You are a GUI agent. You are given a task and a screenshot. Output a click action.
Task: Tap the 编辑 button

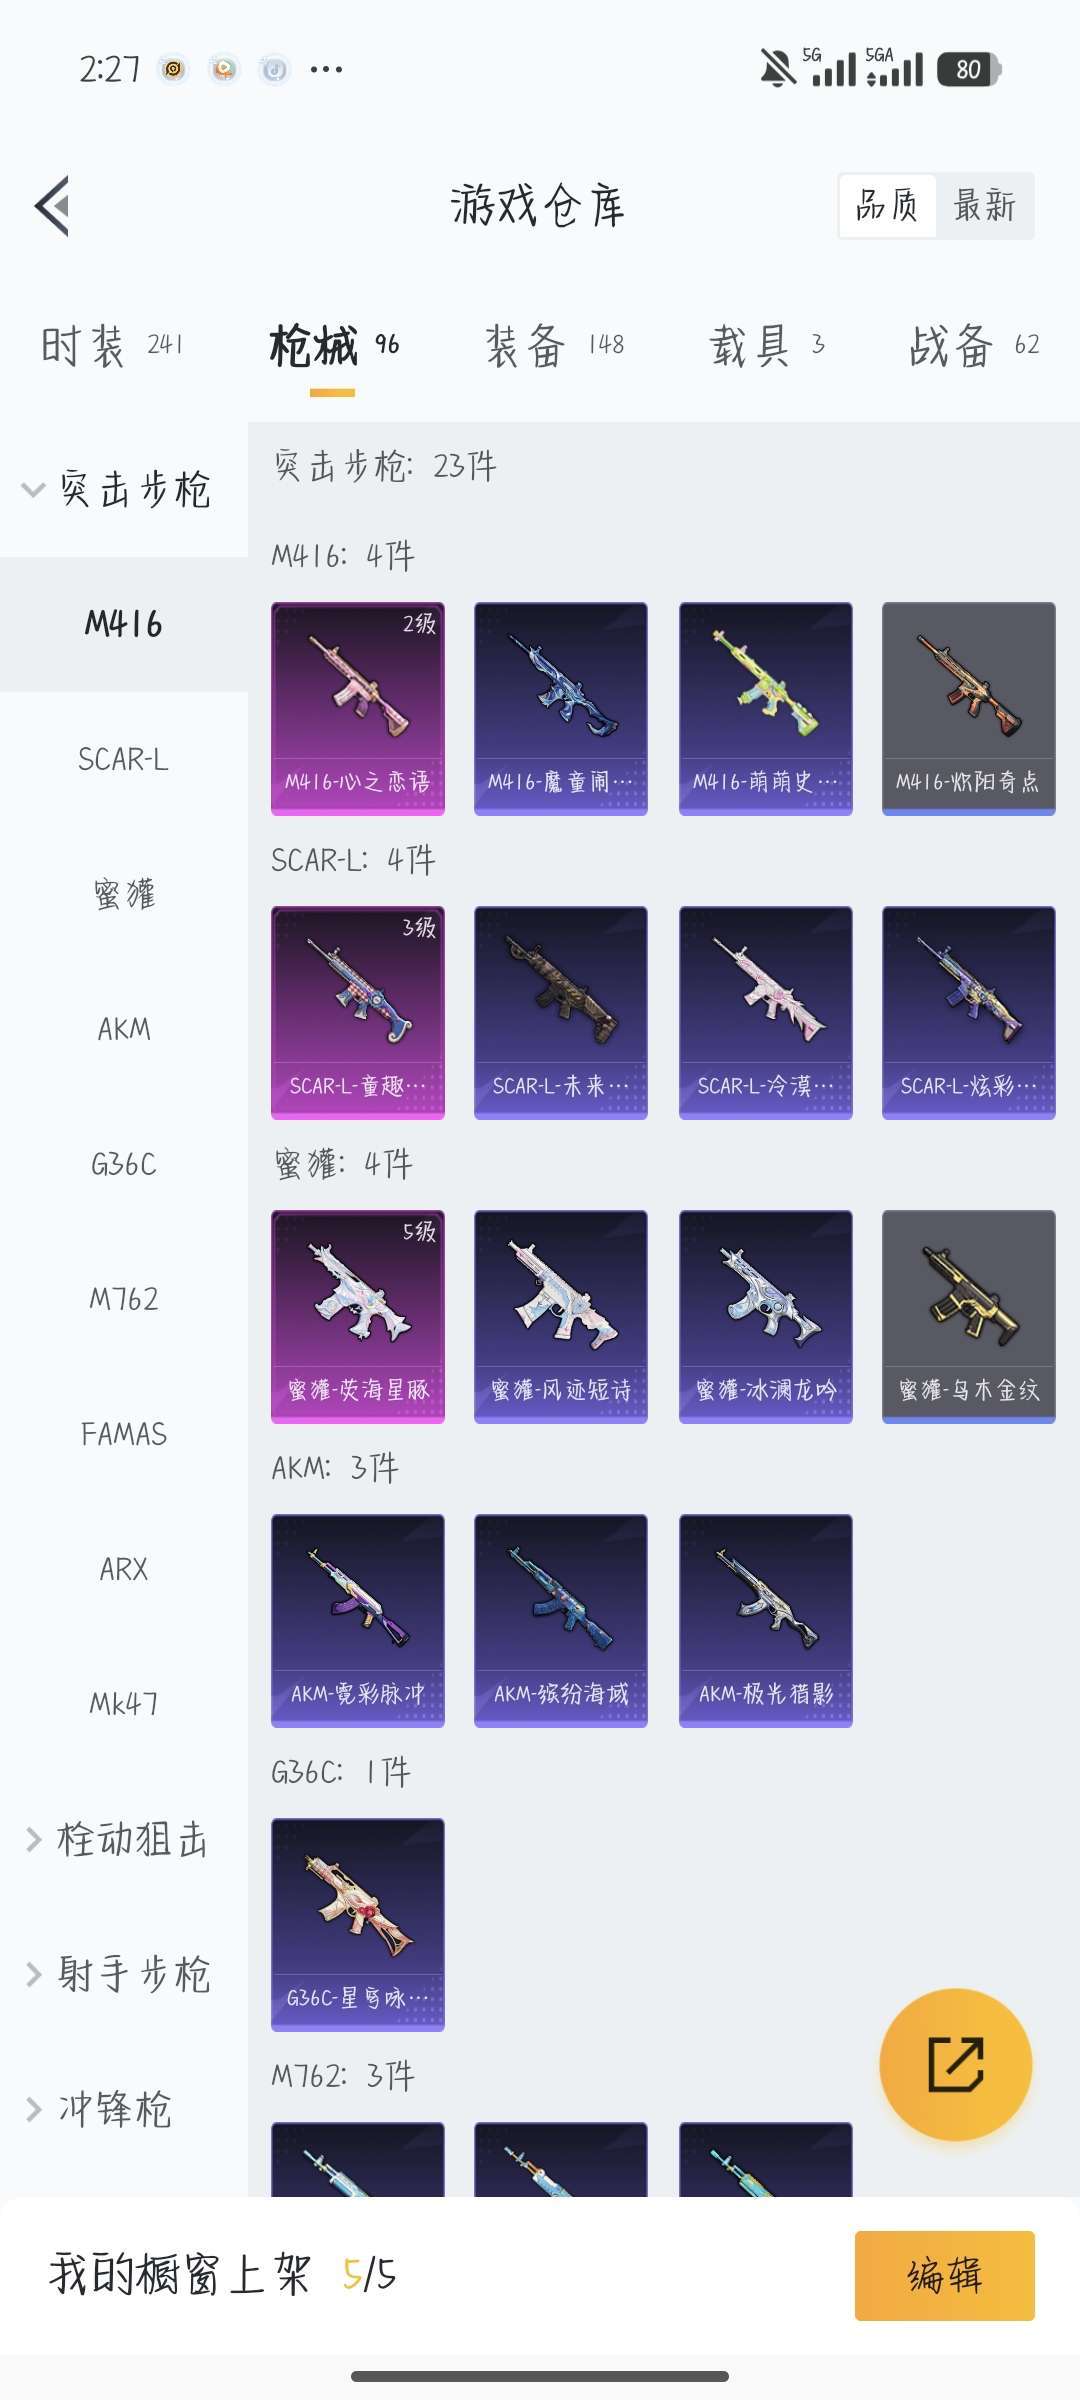tap(944, 2275)
